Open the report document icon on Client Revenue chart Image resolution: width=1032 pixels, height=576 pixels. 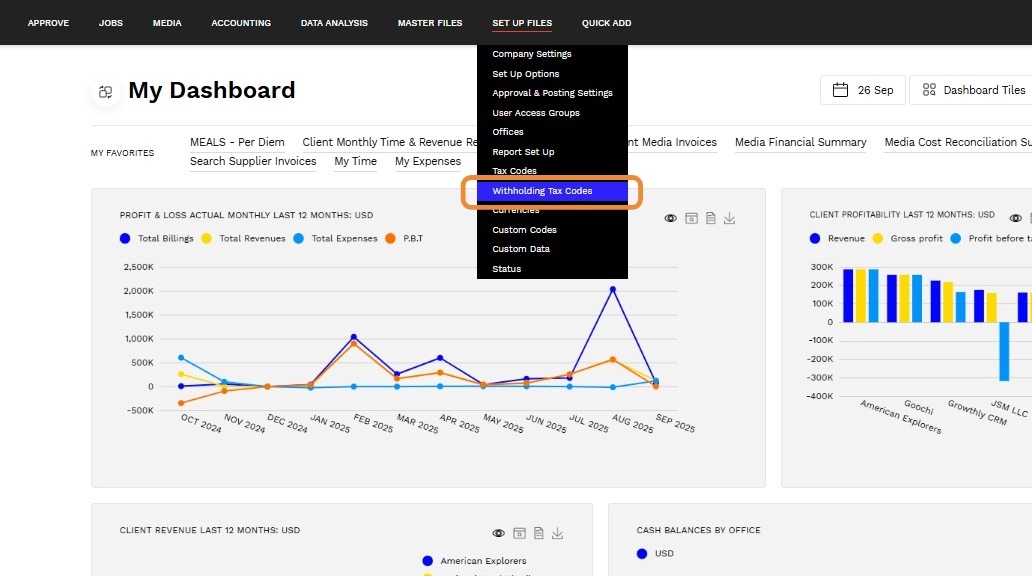(x=538, y=533)
